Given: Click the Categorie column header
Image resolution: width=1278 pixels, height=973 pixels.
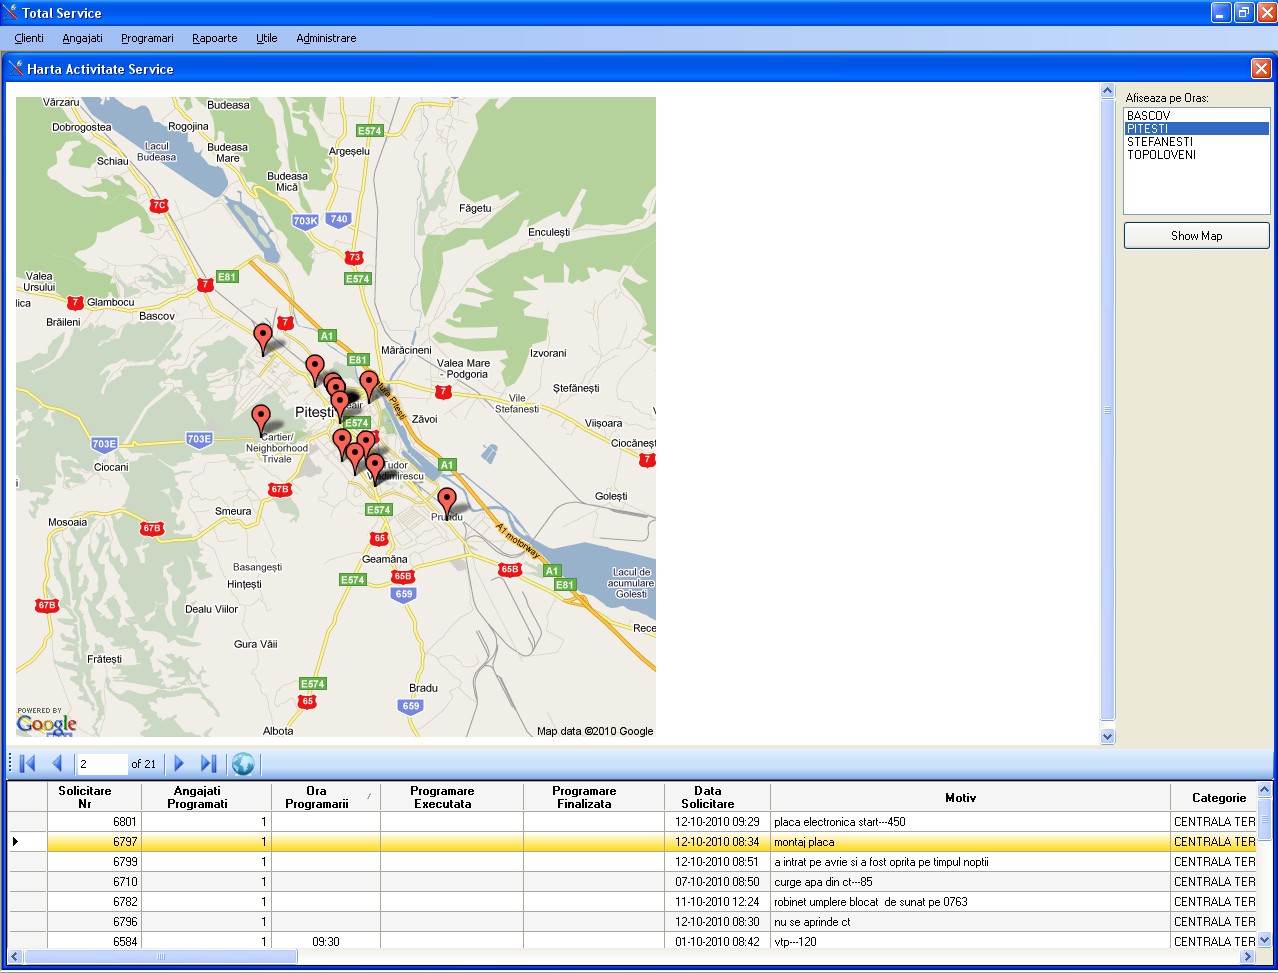Looking at the screenshot, I should click(1213, 797).
